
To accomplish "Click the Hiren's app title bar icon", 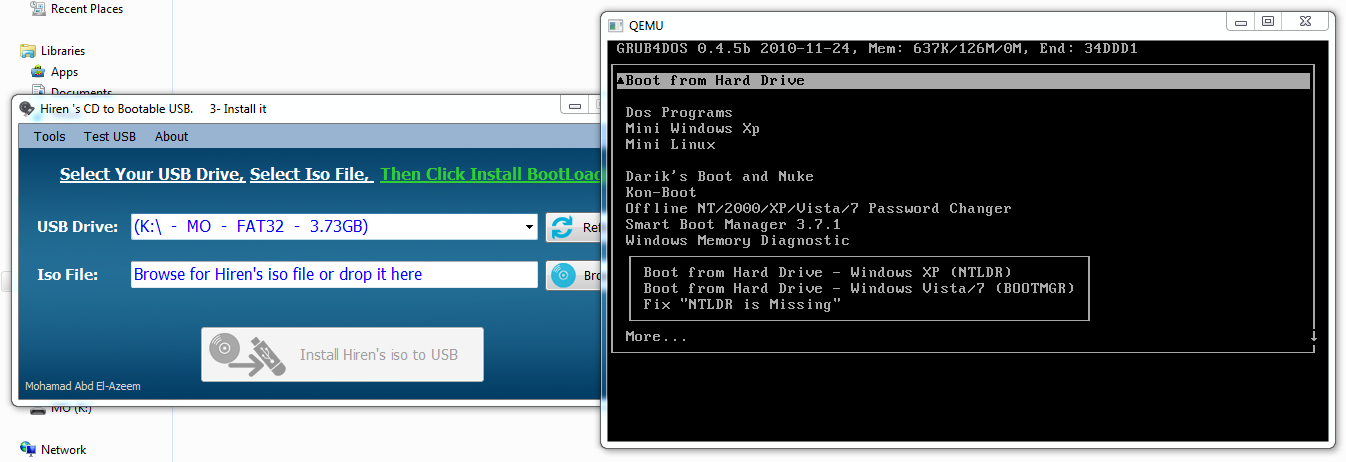I will tap(27, 108).
